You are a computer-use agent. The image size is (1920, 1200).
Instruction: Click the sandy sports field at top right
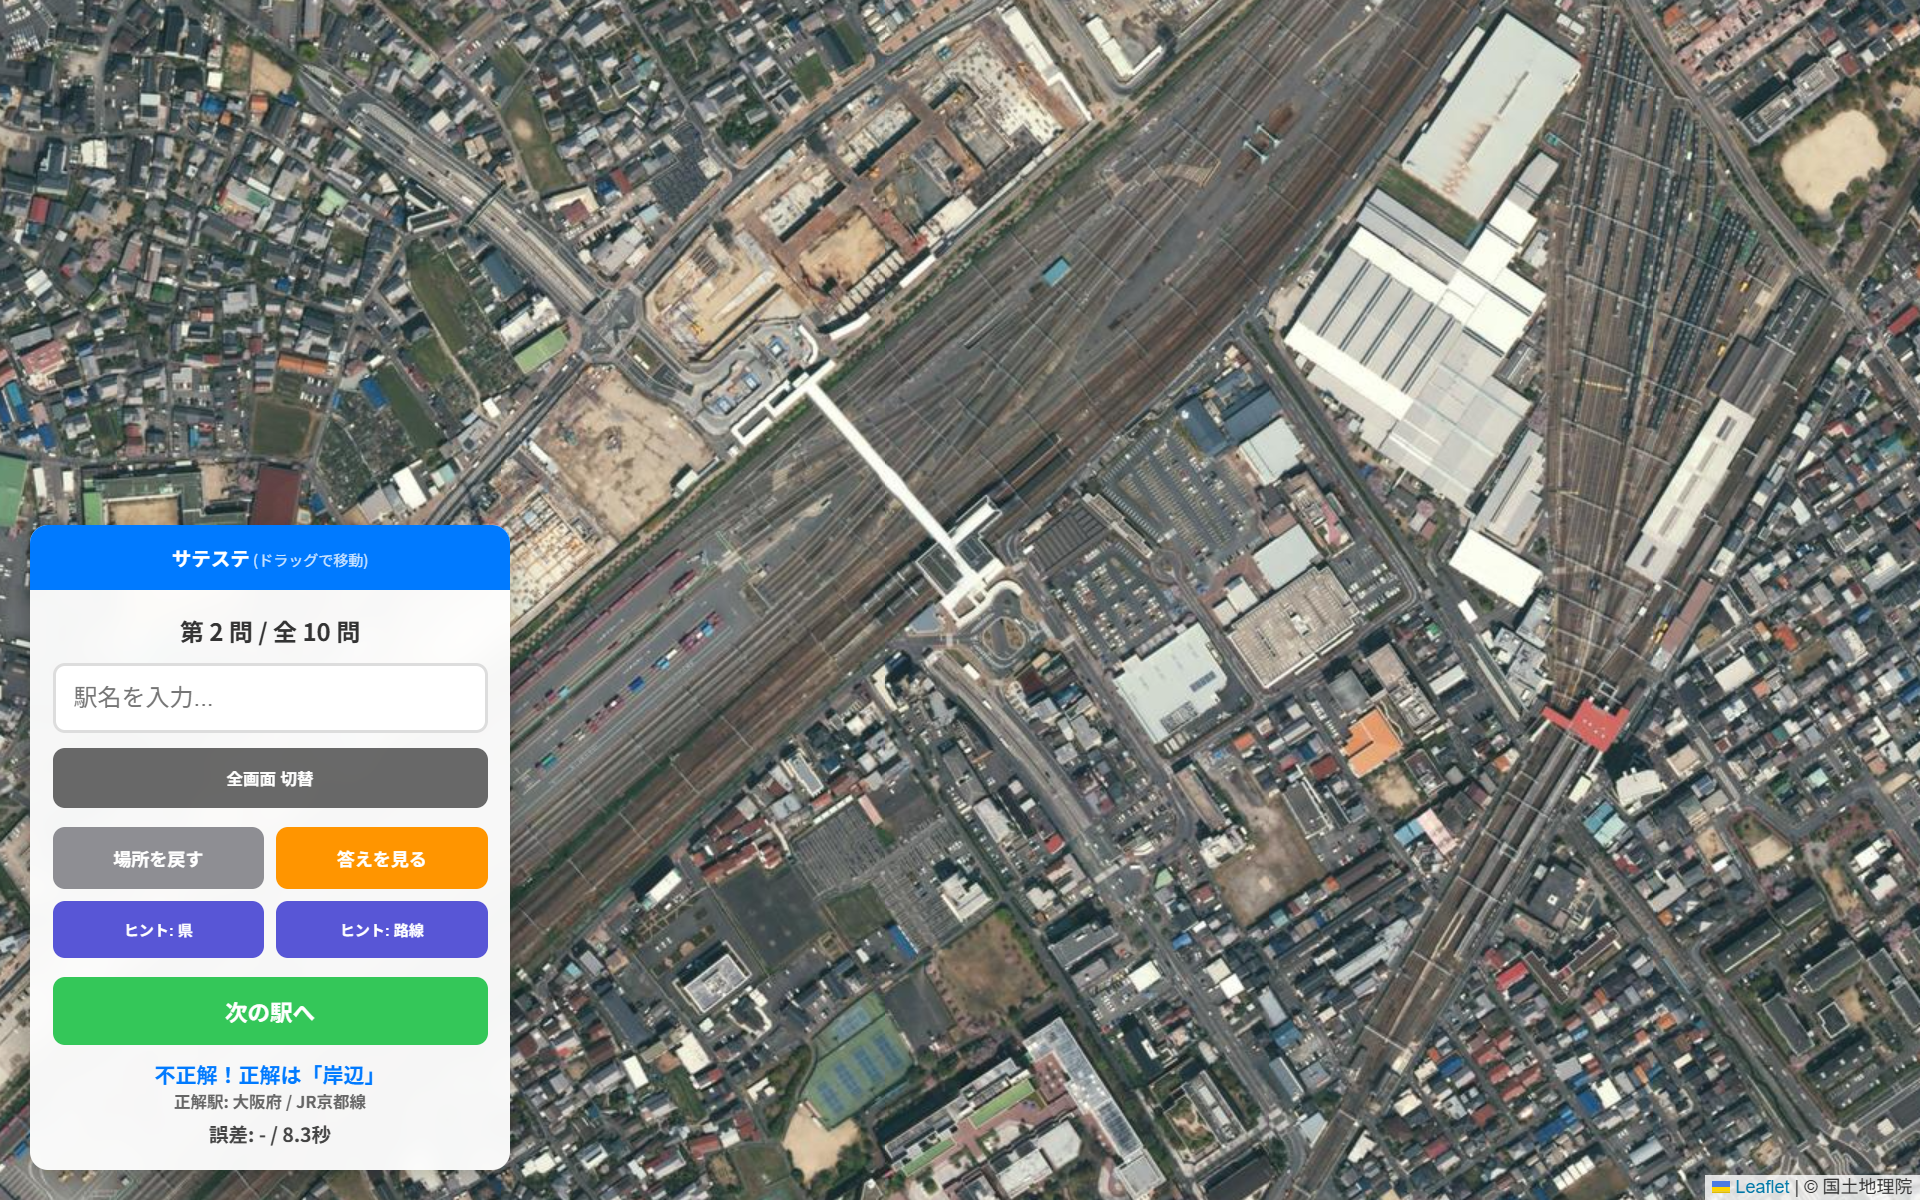coord(1834,159)
